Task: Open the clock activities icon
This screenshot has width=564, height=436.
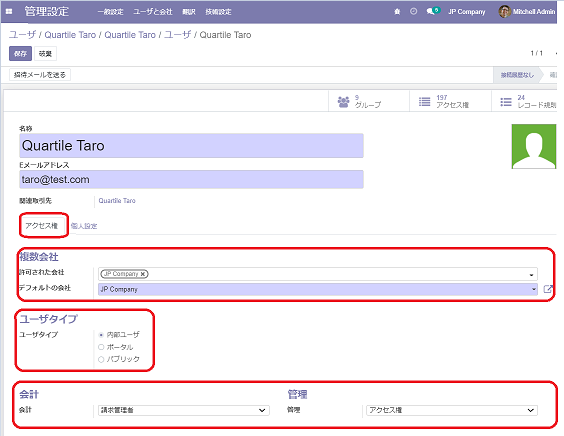Action: 414,12
